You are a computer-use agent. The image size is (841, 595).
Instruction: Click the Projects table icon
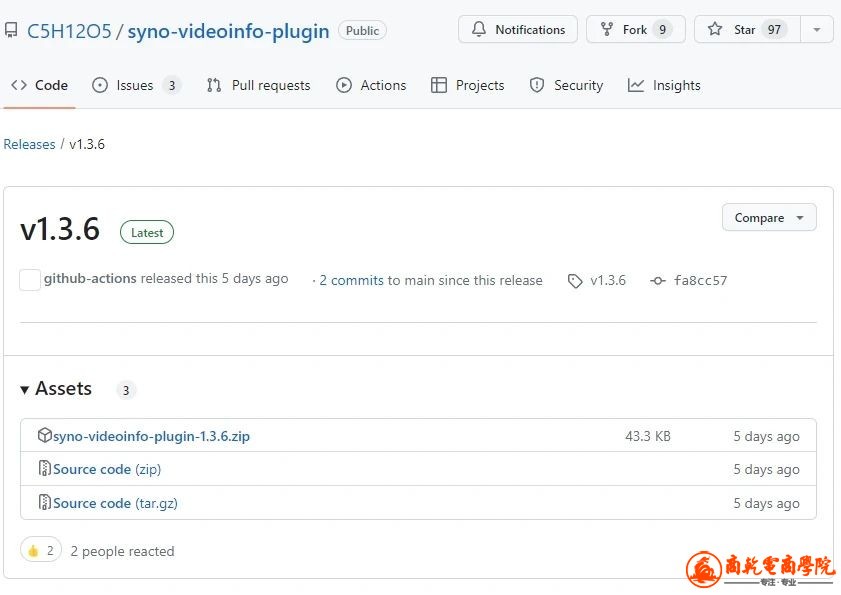(439, 85)
